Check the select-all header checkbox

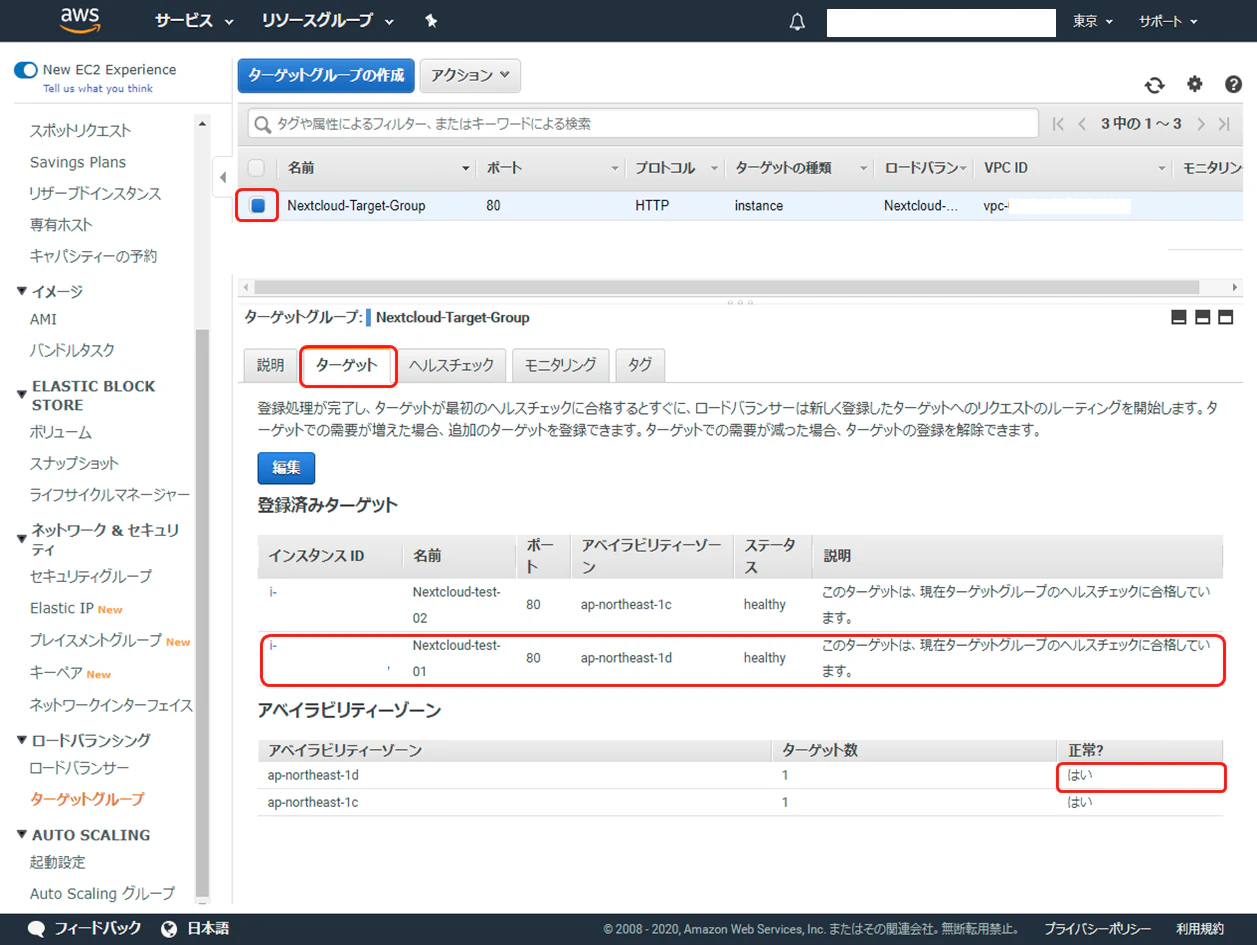pos(257,168)
